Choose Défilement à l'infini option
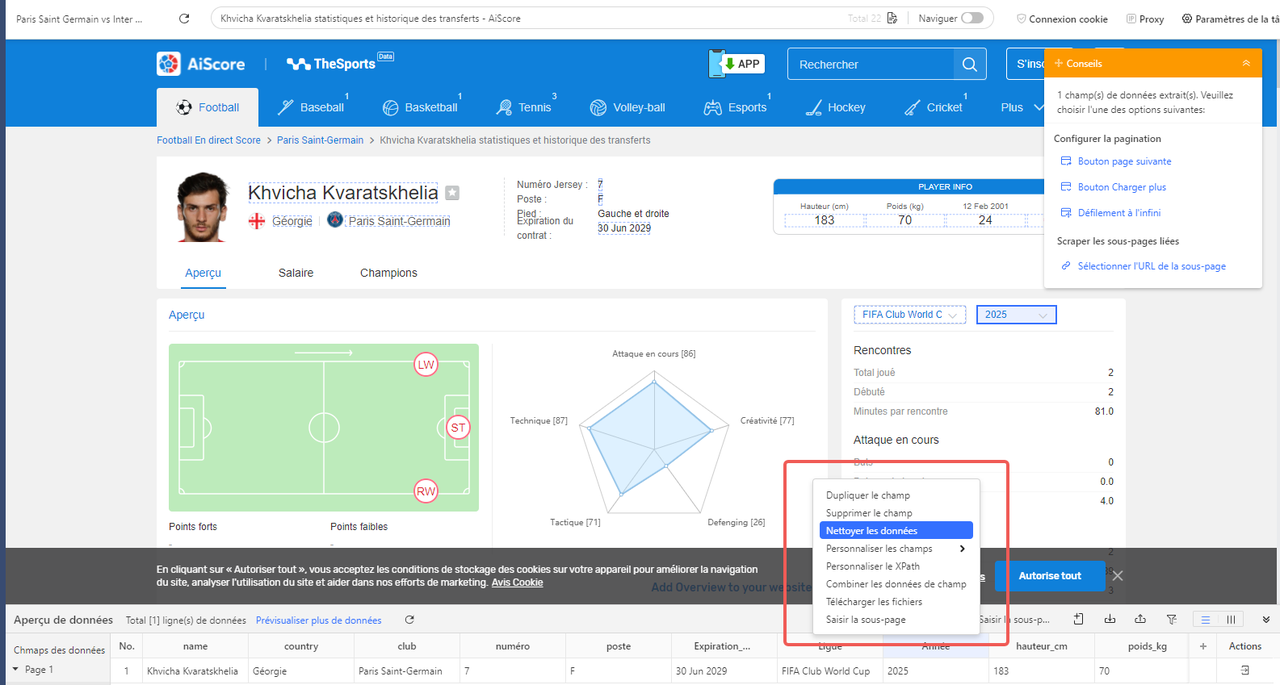The width and height of the screenshot is (1280, 685). 1110,213
